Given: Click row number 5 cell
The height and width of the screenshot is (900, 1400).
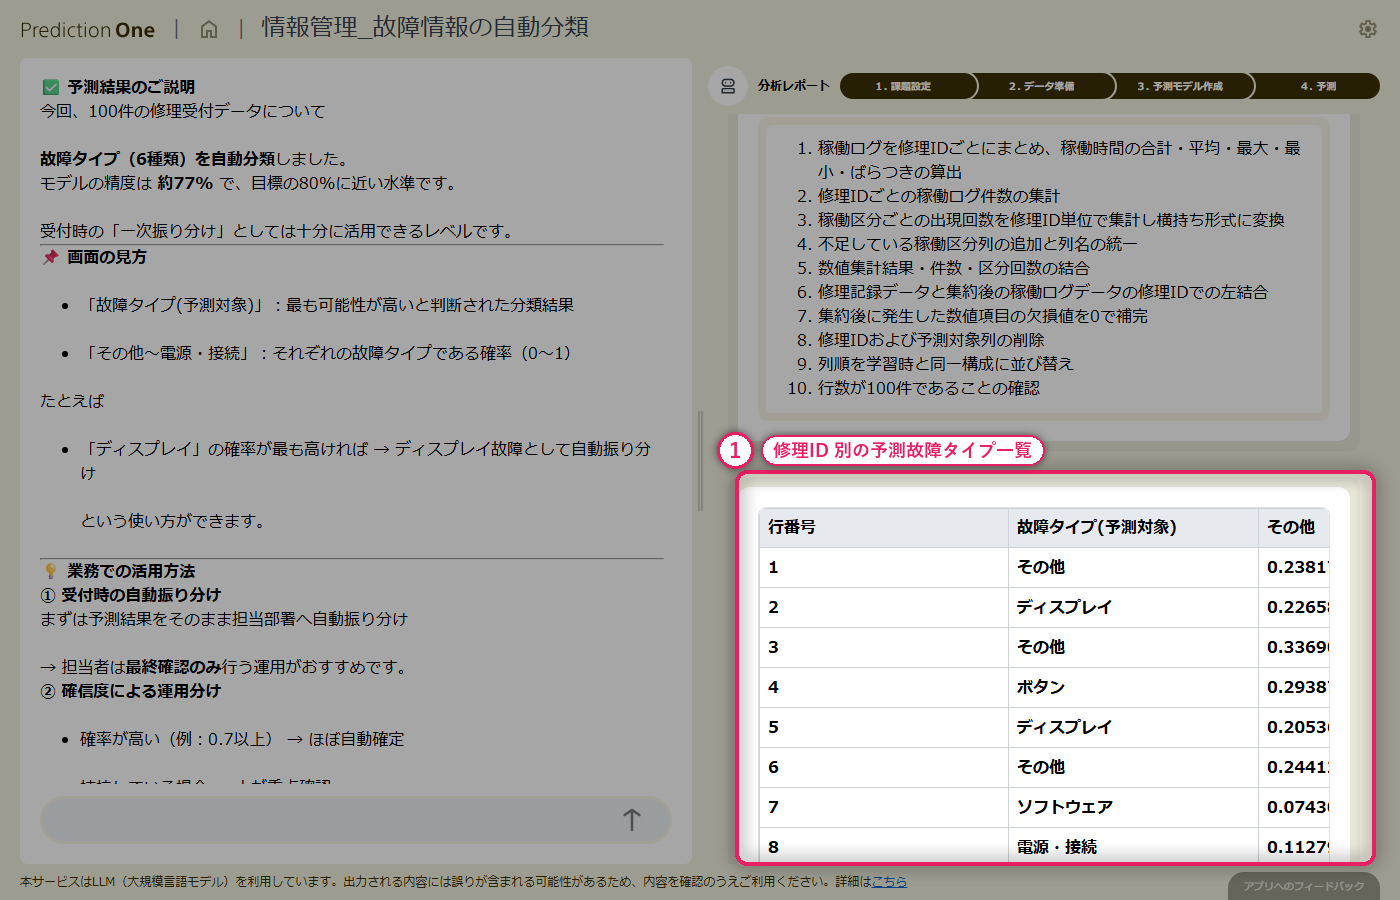Looking at the screenshot, I should 884,727.
